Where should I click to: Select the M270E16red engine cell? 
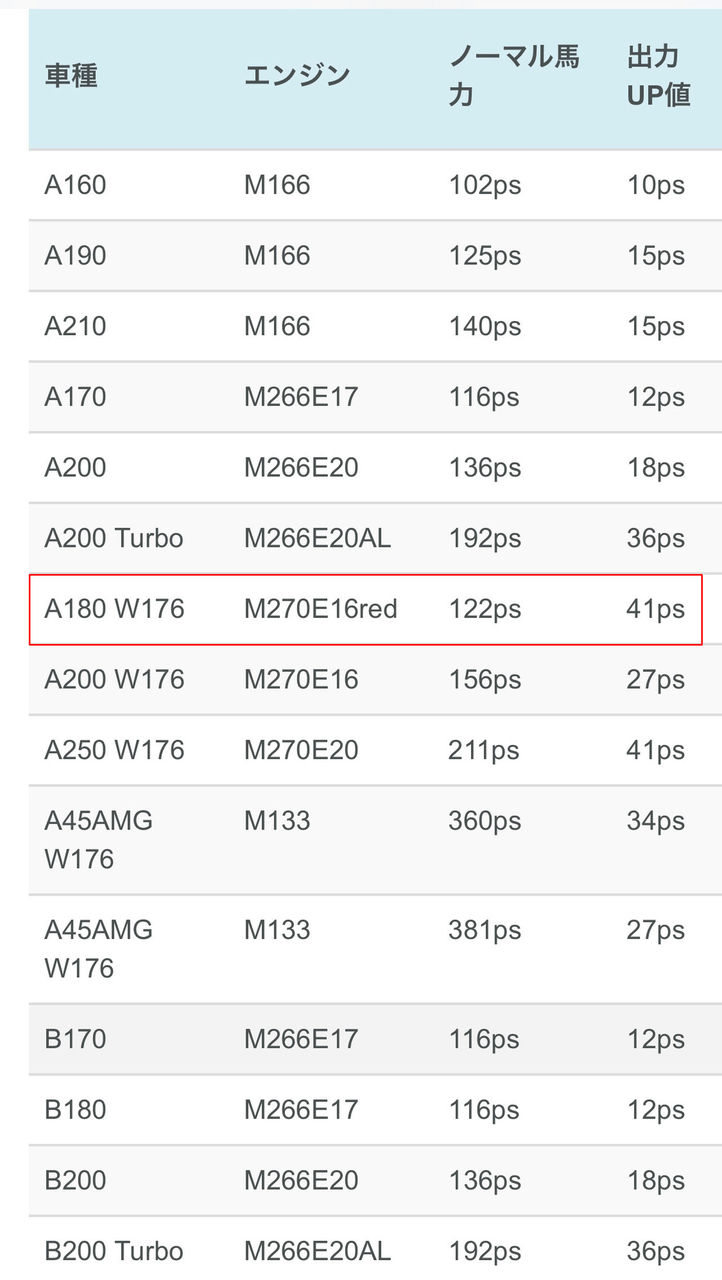[x=321, y=609]
